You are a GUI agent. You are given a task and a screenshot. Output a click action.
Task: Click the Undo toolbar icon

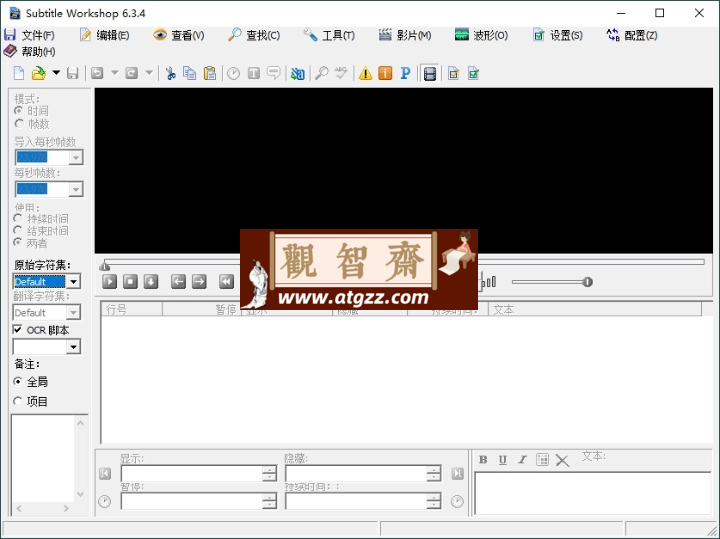pos(97,73)
